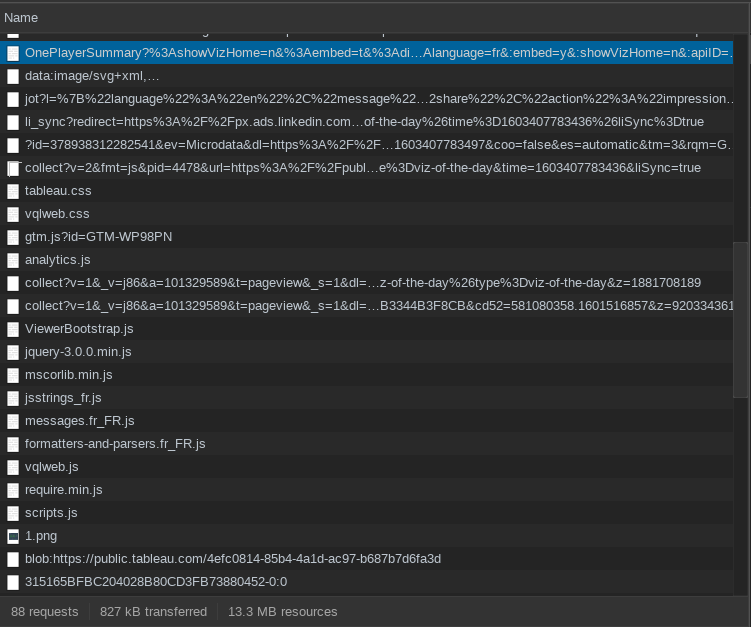Select the ?id=378938312282541 request row
The width and height of the screenshot is (751, 627).
pos(366,145)
